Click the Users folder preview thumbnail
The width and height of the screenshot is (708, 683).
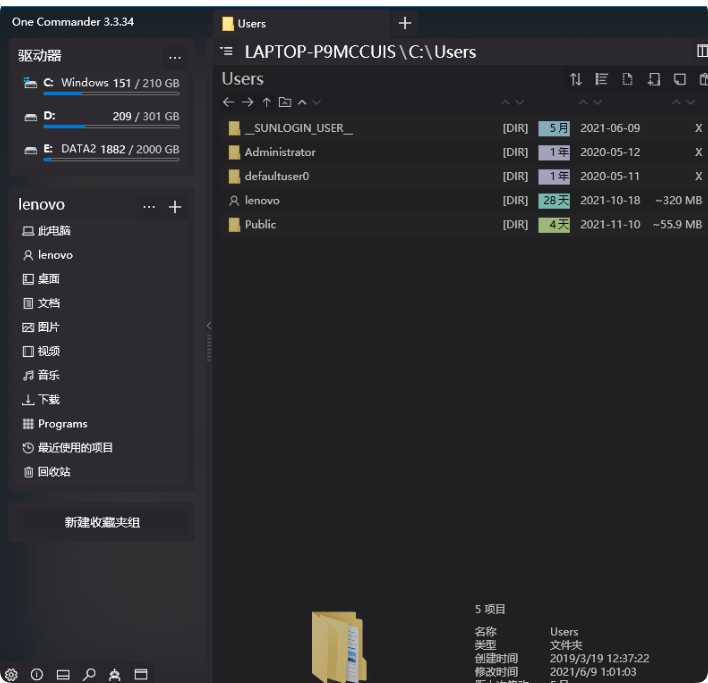(339, 646)
